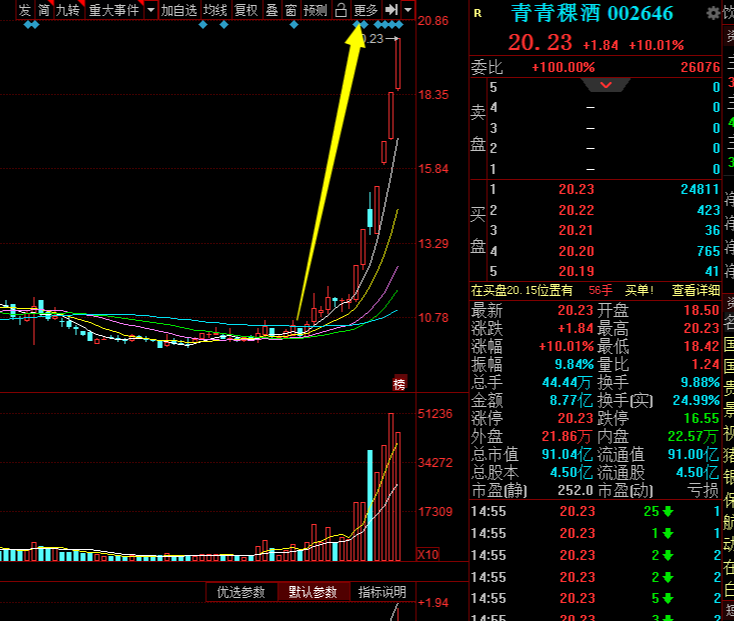Click the 金额 value 8.77亿
This screenshot has height=621, width=735.
pos(571,400)
